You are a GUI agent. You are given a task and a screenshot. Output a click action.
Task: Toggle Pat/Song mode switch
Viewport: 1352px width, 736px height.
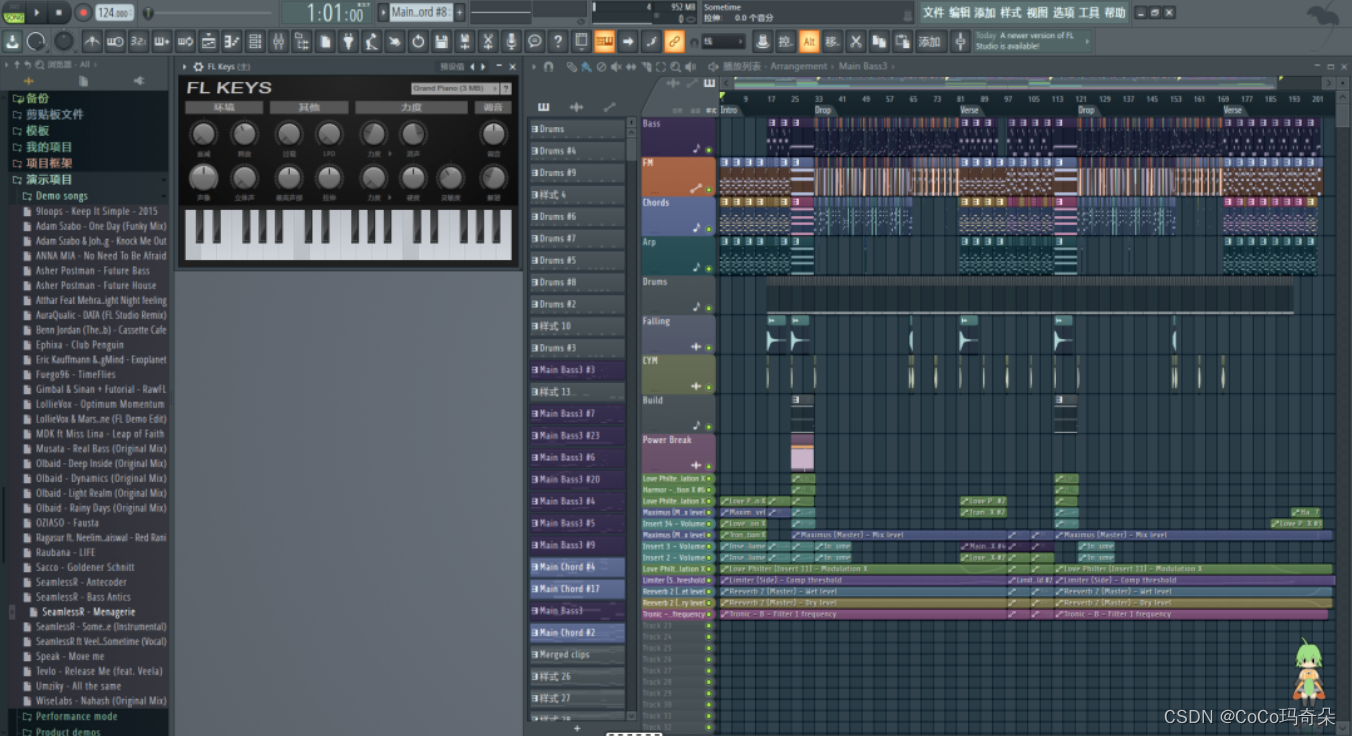13,13
